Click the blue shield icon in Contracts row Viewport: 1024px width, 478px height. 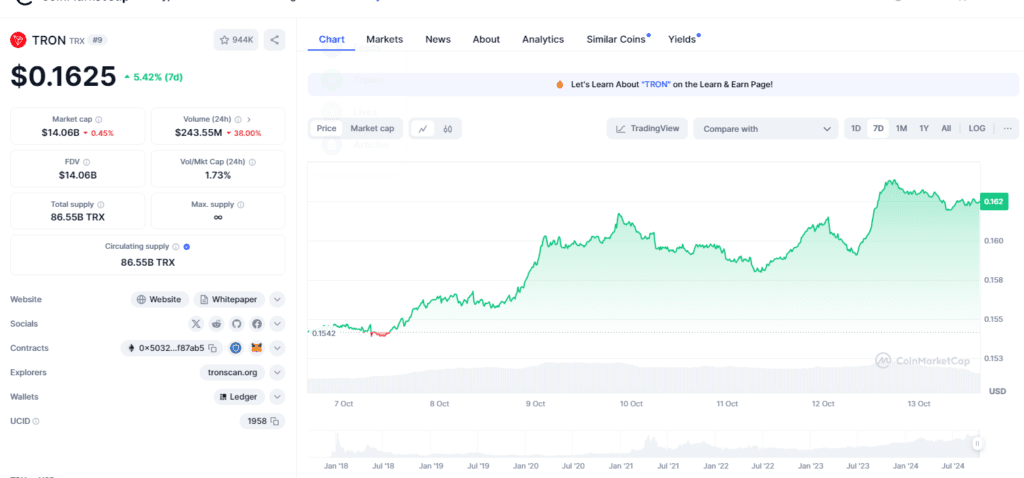pyautogui.click(x=236, y=348)
